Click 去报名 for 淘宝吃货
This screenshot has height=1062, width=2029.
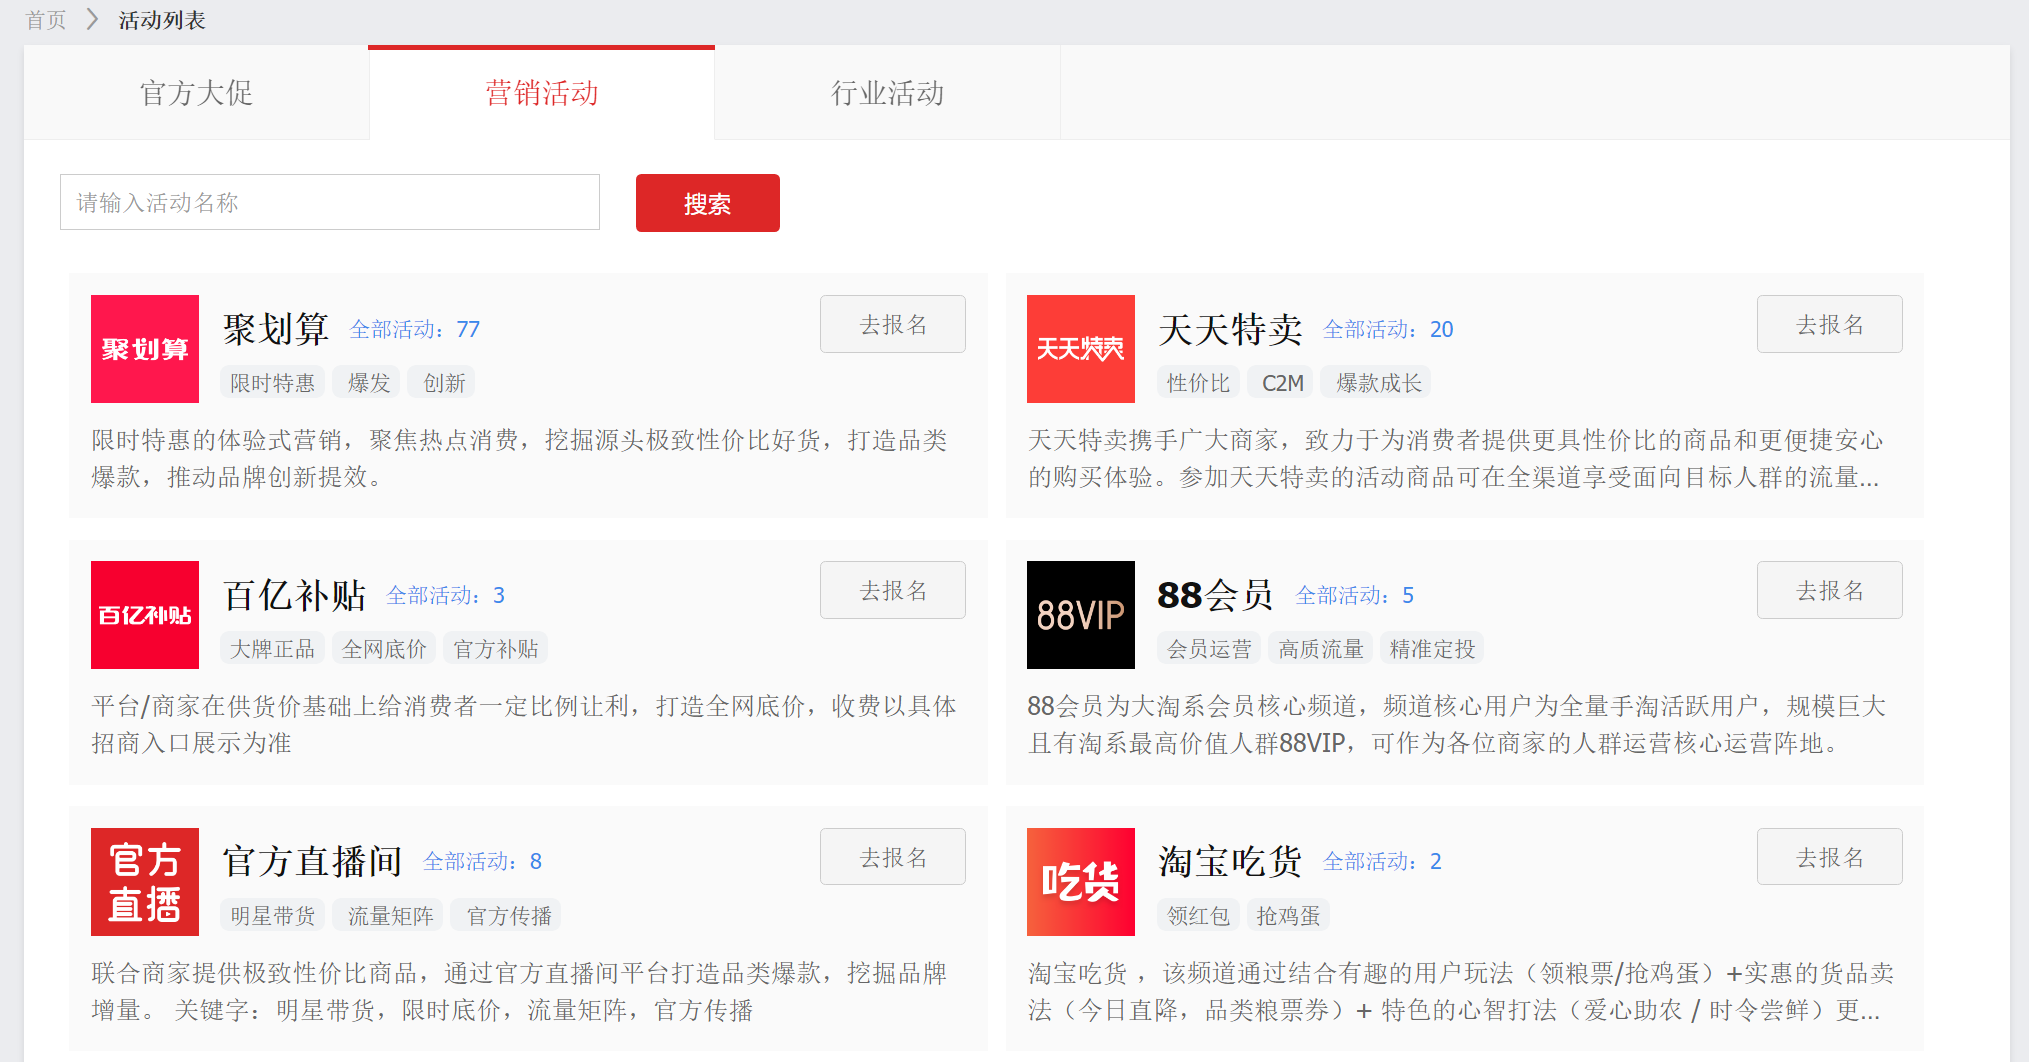1830,857
